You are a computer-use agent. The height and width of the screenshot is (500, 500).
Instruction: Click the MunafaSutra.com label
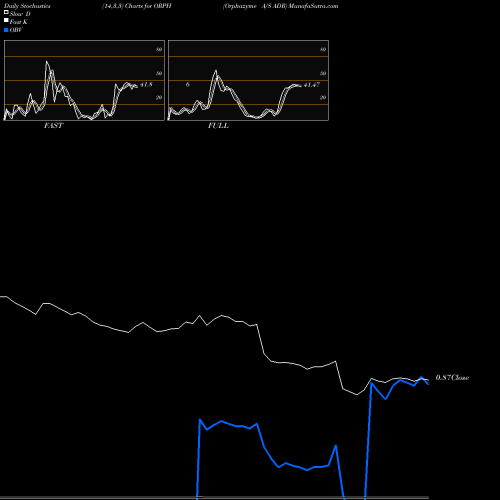click(x=313, y=6)
